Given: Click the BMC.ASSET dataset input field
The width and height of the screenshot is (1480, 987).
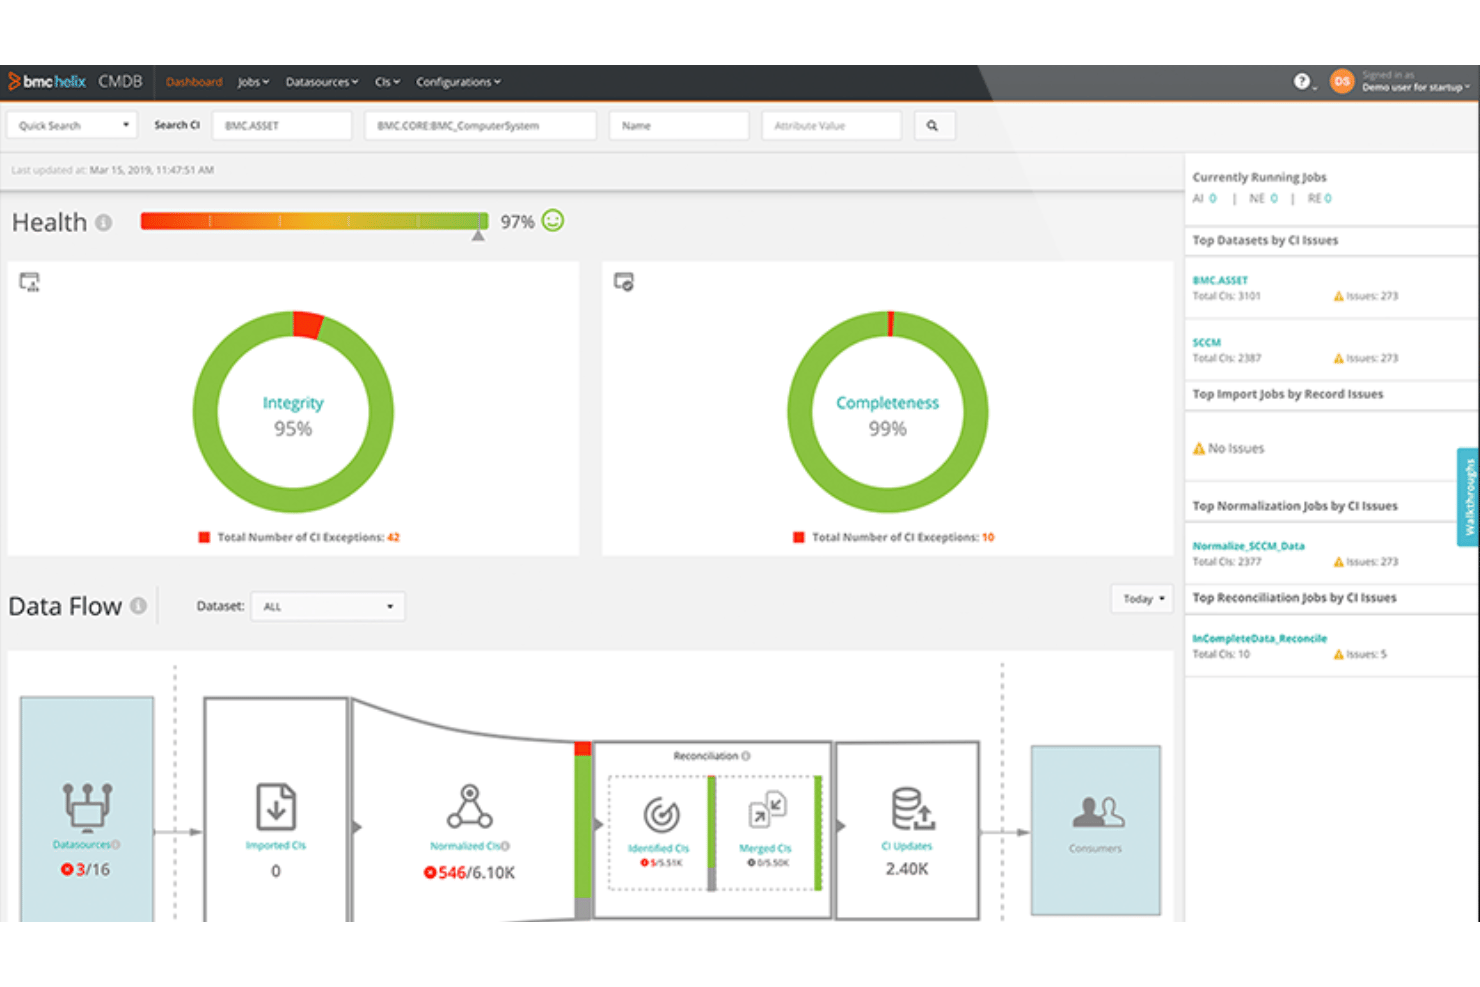Looking at the screenshot, I should pos(282,126).
